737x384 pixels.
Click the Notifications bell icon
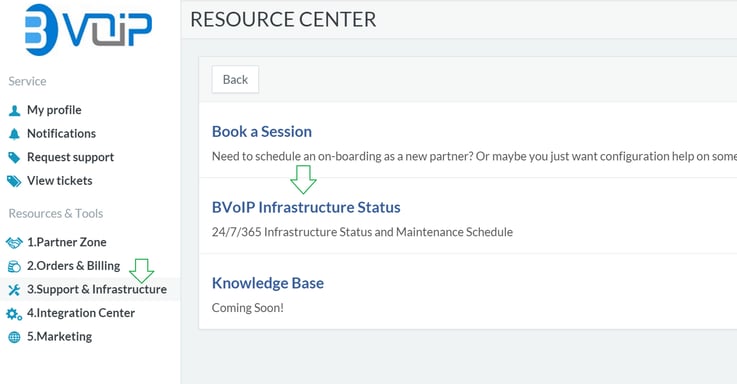point(15,134)
